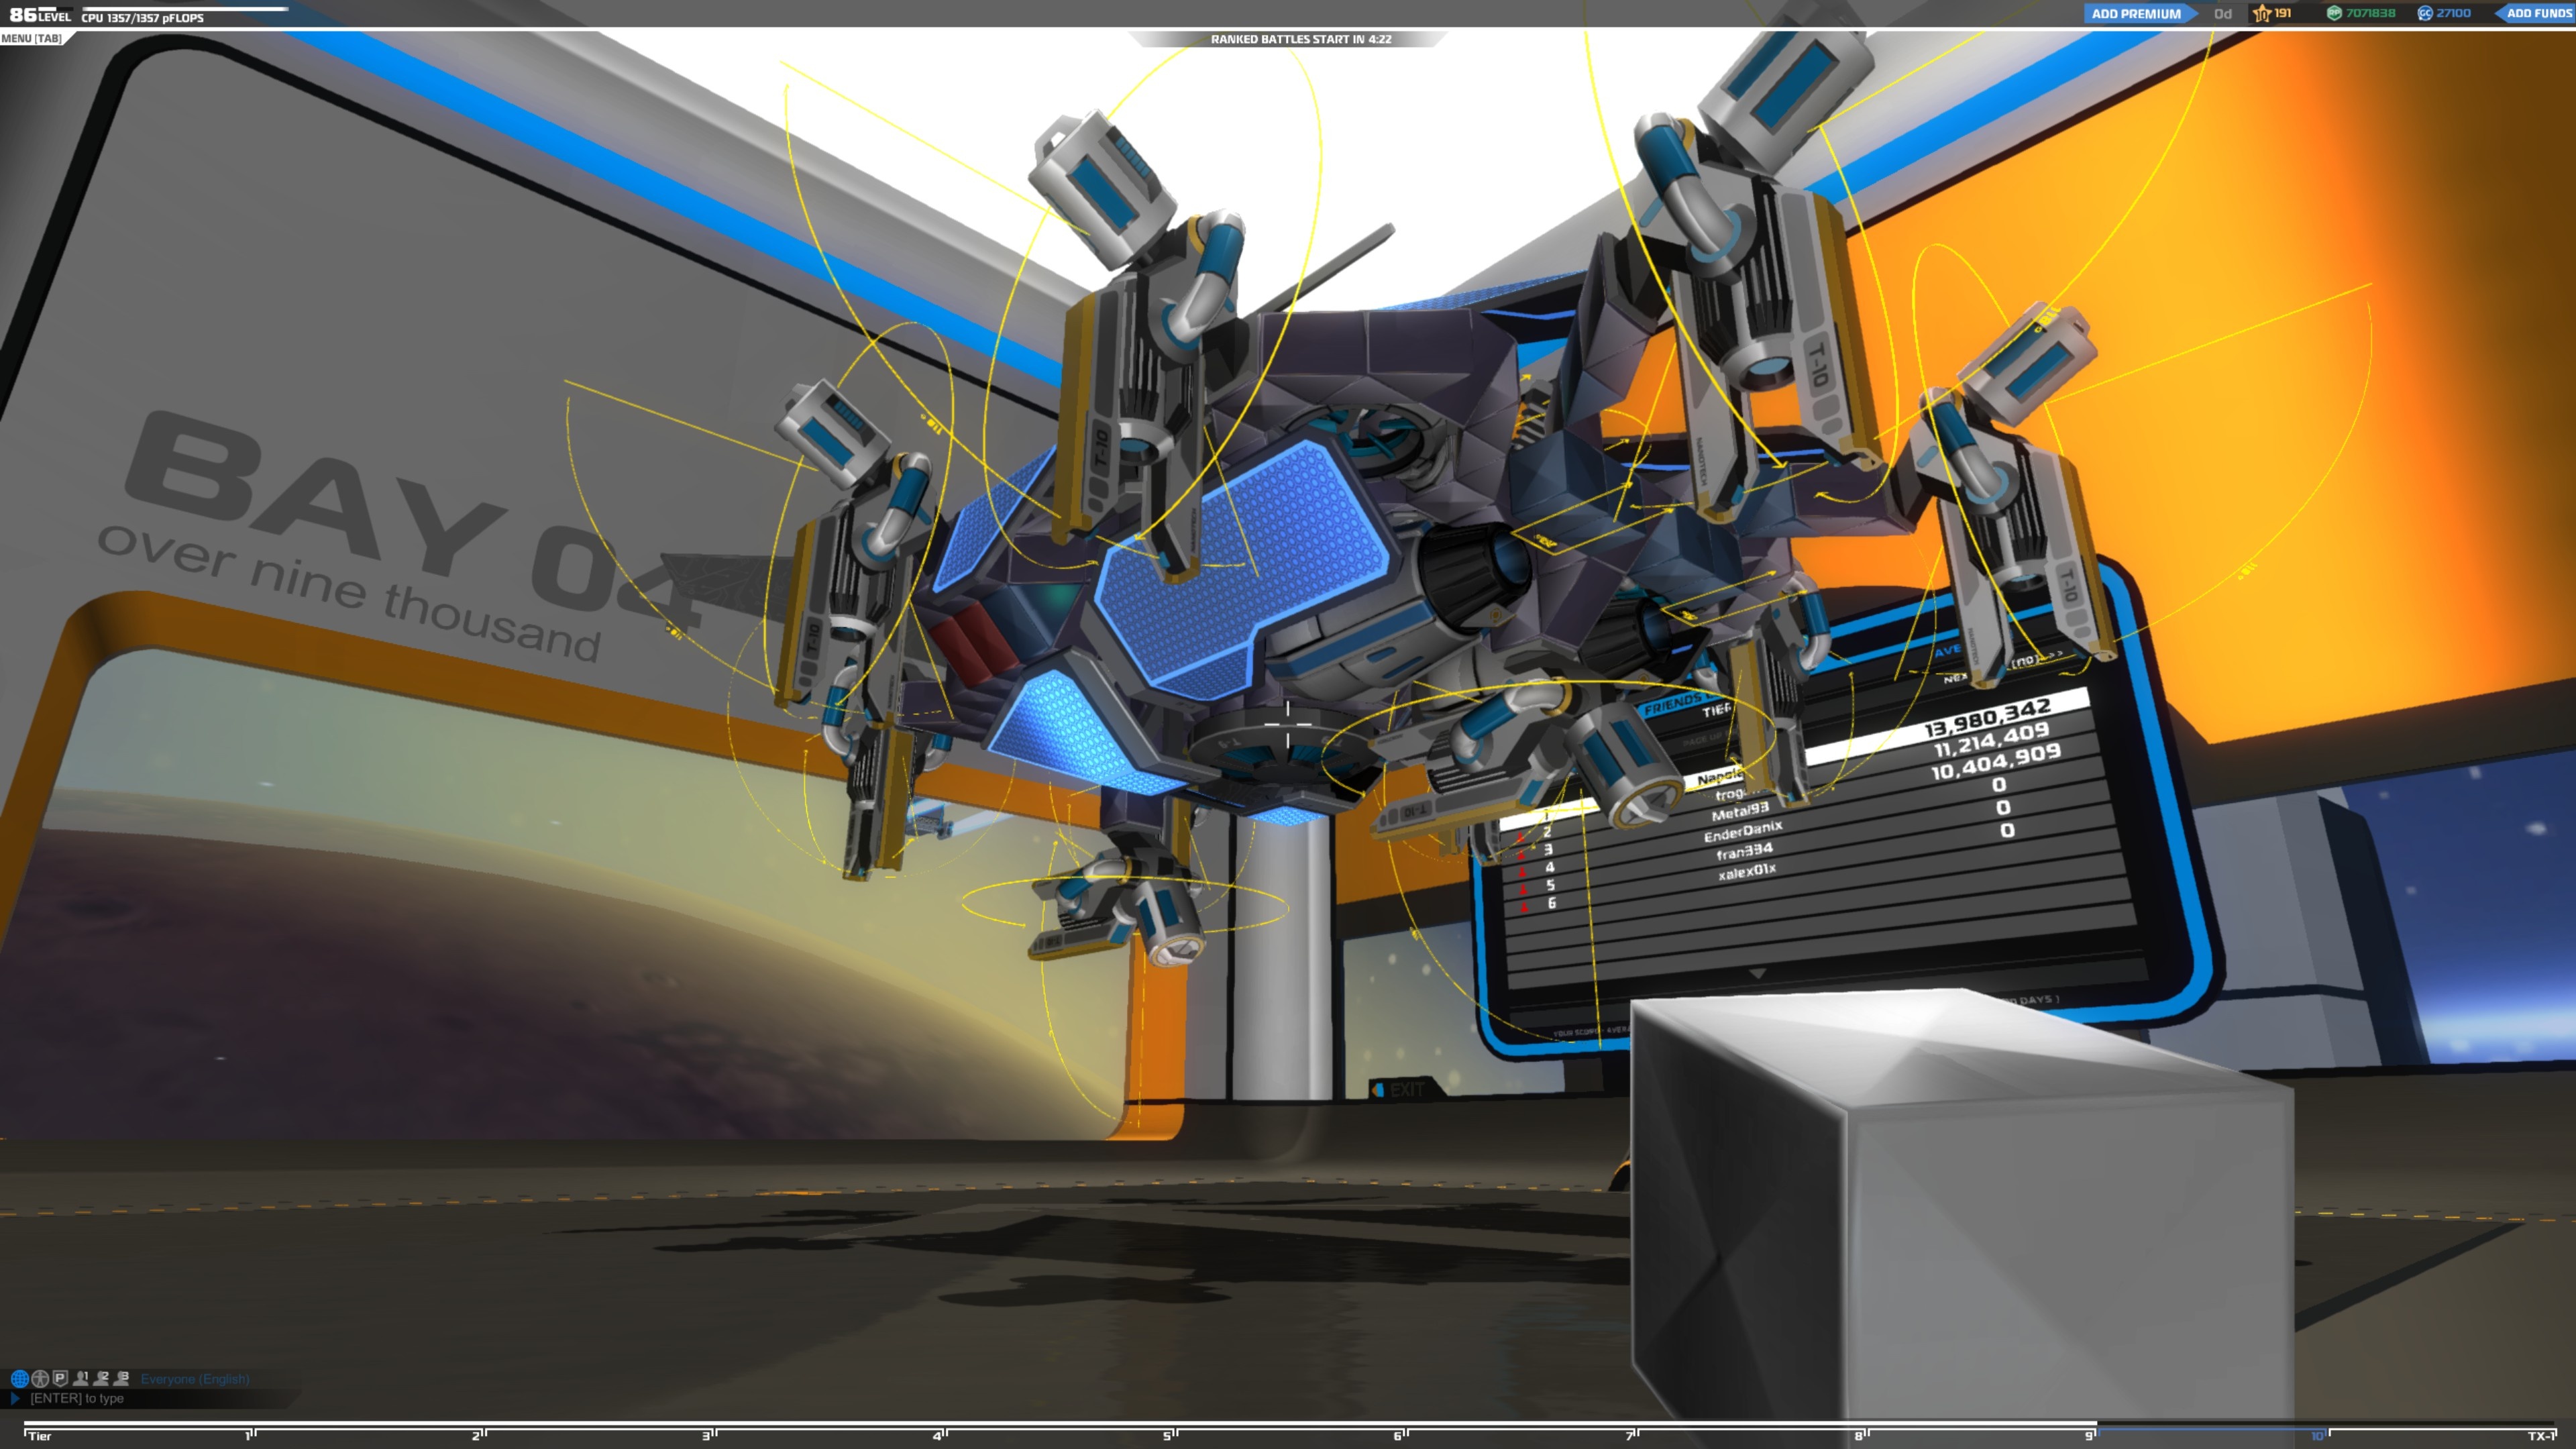Screen dimensions: 2576x1449
Task: Click the green RP currency icon
Action: pyautogui.click(x=2334, y=13)
